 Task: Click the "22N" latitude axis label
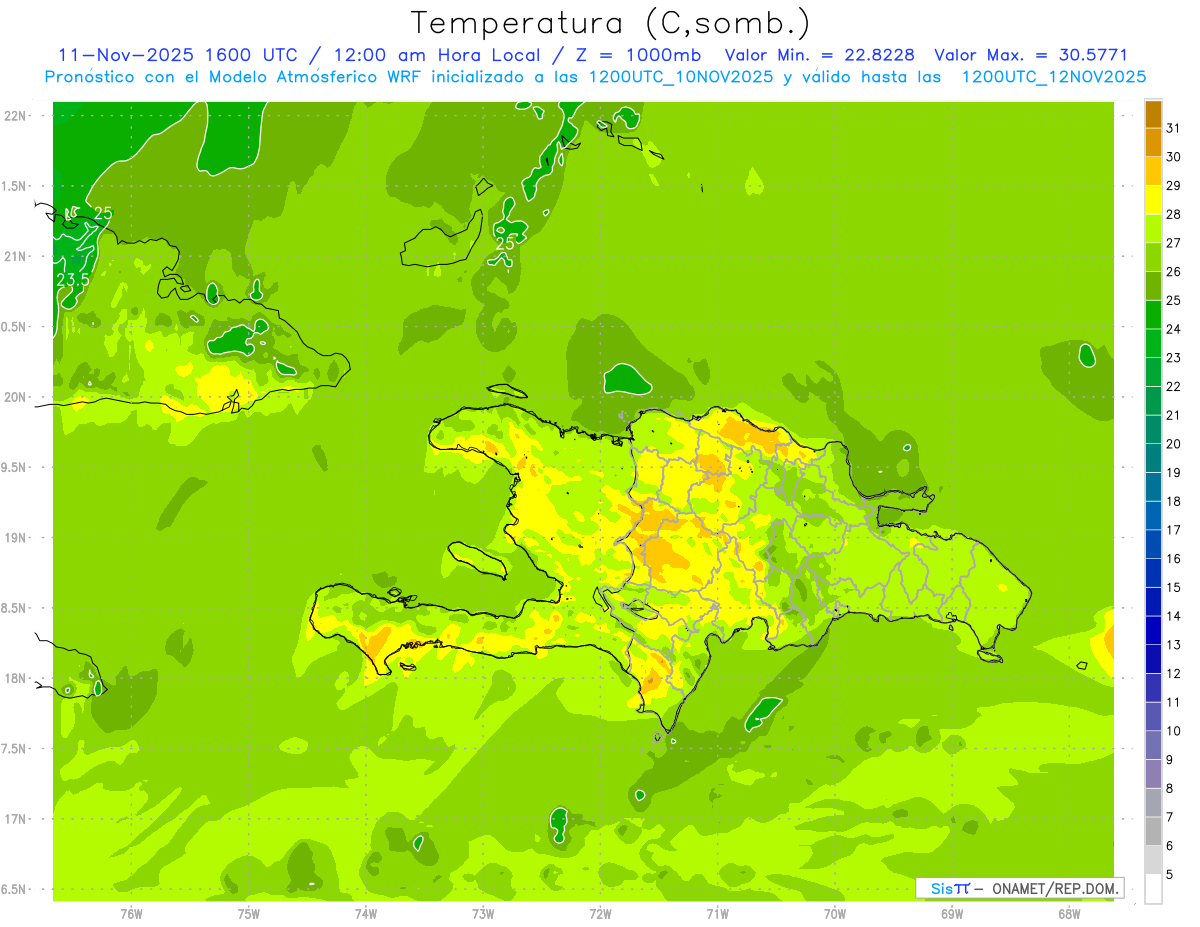tap(15, 115)
